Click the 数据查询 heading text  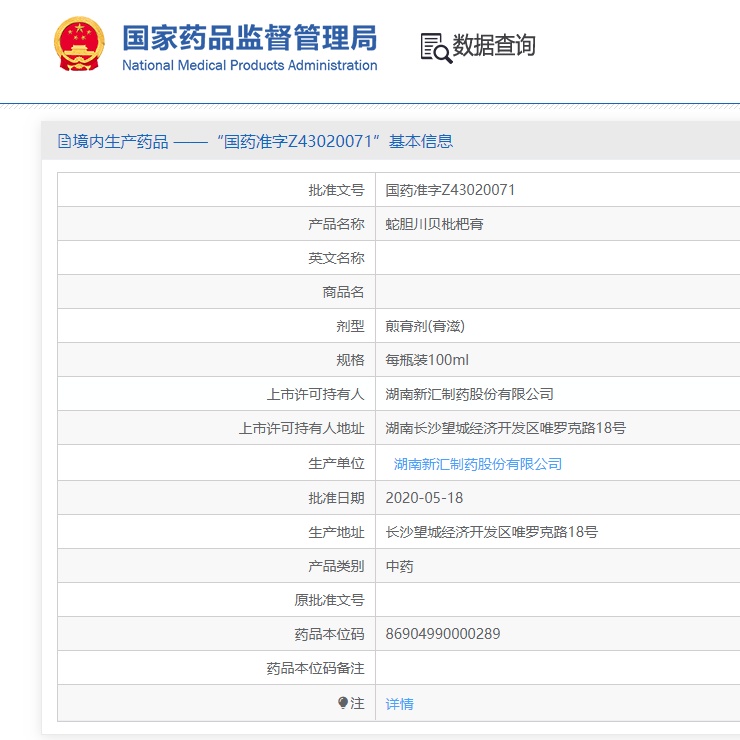494,46
